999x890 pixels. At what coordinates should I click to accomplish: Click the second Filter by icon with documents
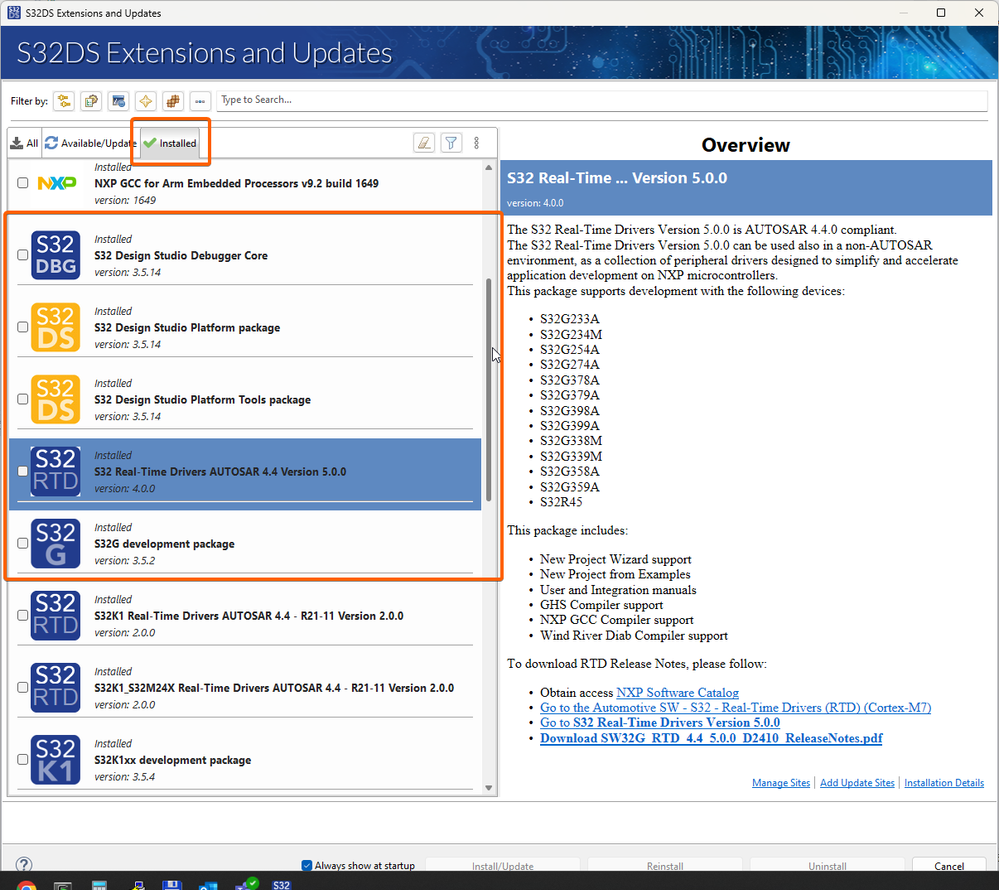(x=91, y=101)
